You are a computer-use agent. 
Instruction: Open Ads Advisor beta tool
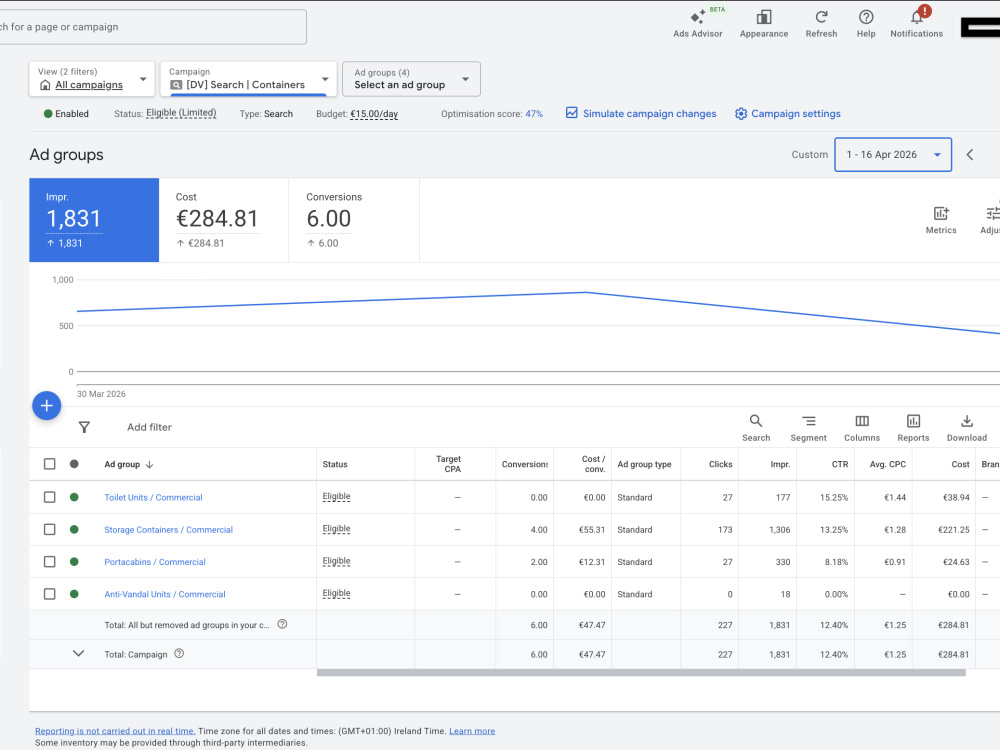click(698, 24)
